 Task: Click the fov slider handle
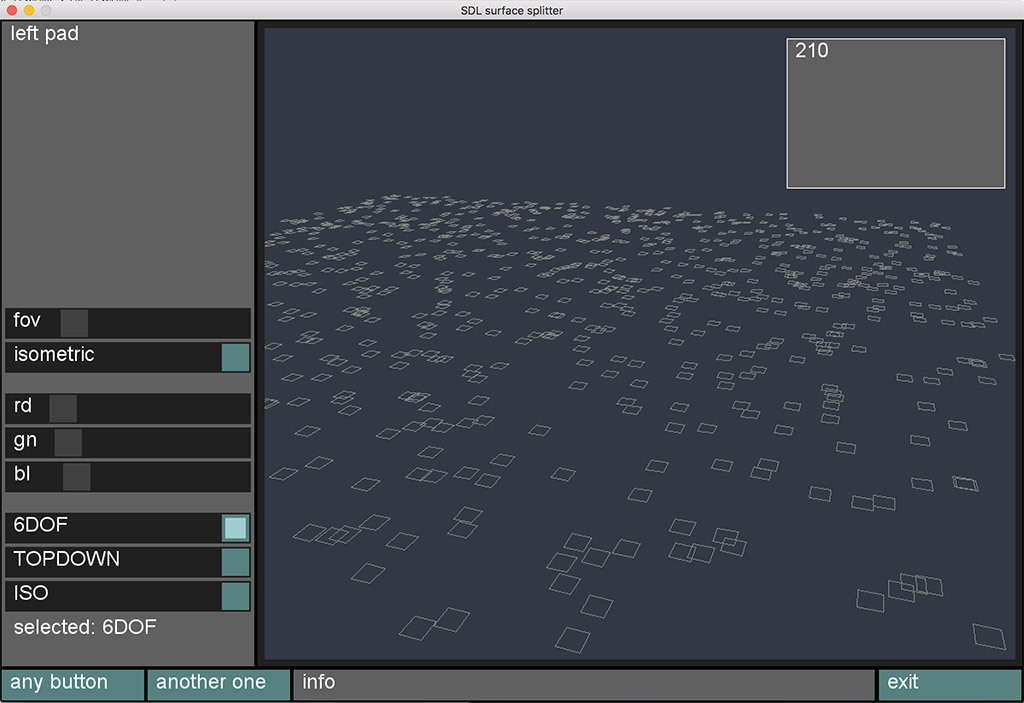click(74, 323)
